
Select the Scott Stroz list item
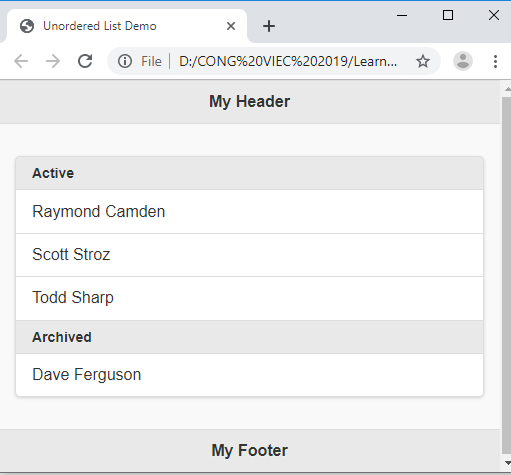[249, 255]
